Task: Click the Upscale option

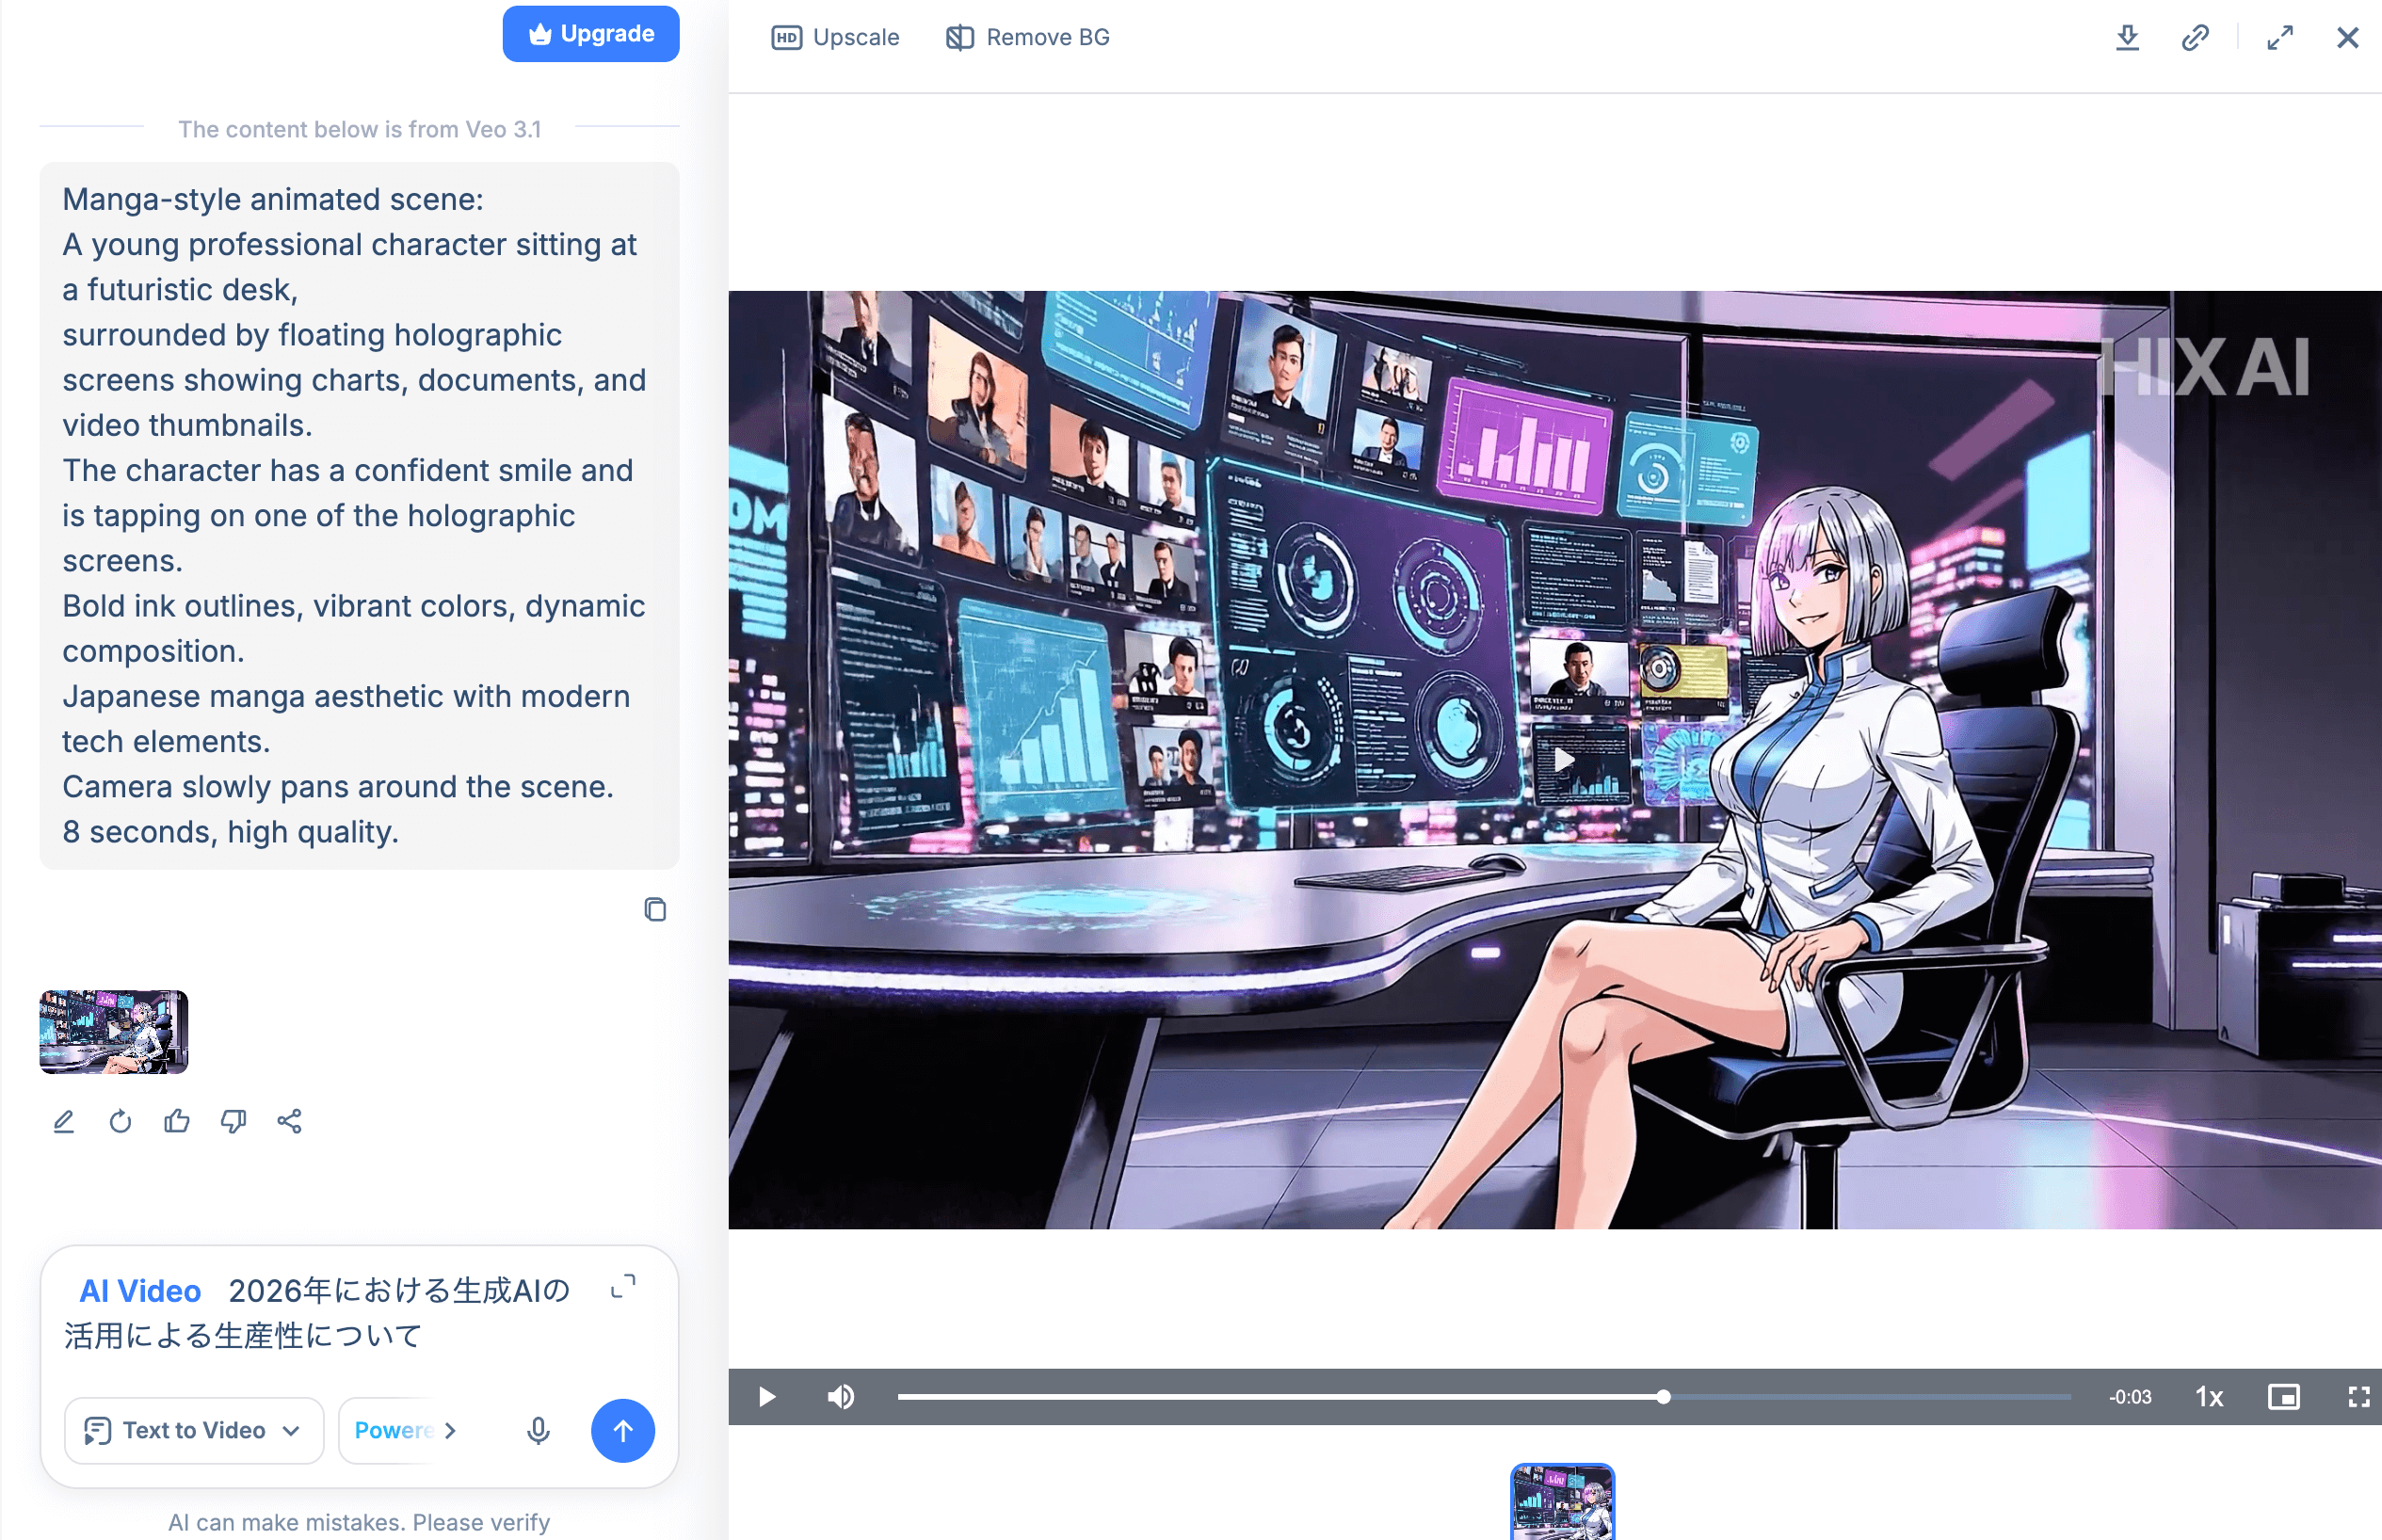Action: pos(835,37)
